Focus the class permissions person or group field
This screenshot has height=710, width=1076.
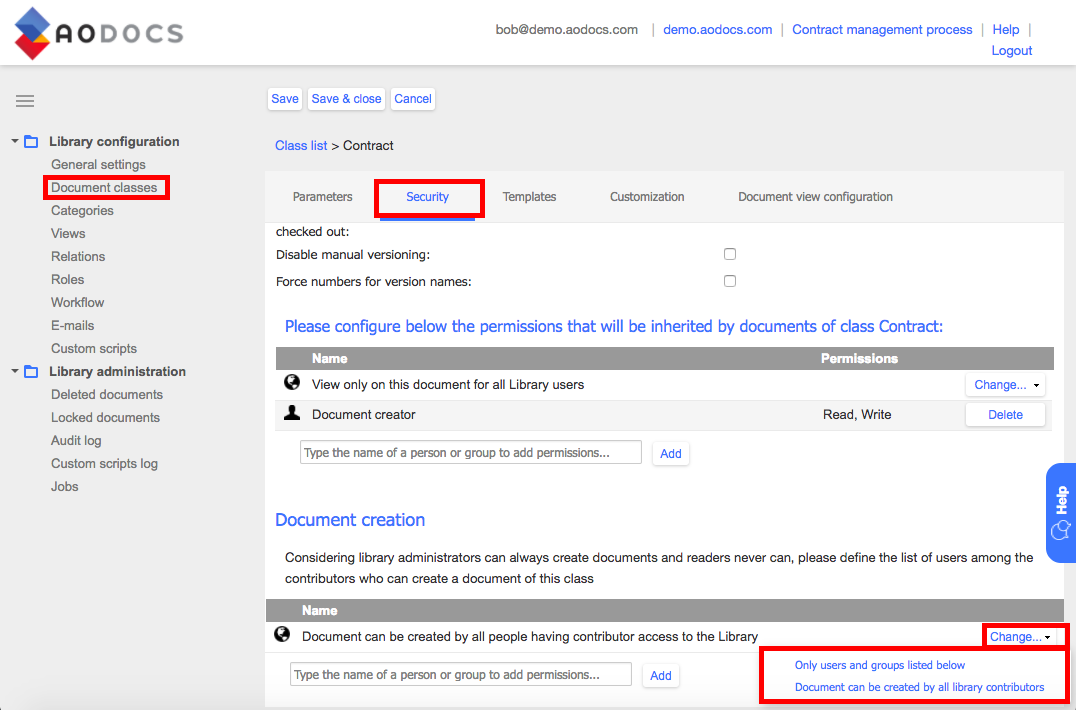[x=471, y=453]
